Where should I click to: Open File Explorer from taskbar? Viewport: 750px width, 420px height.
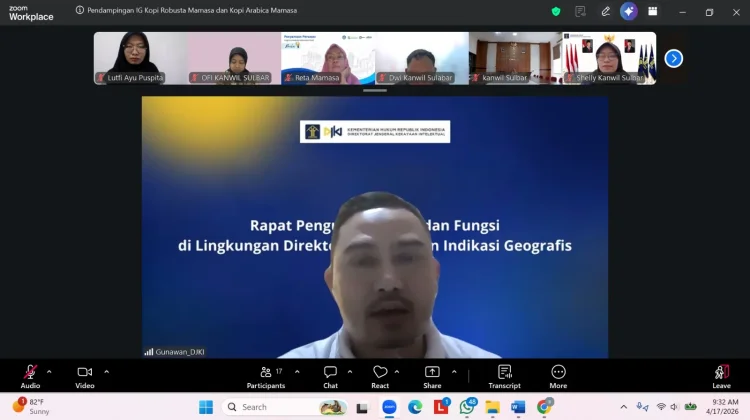492,407
